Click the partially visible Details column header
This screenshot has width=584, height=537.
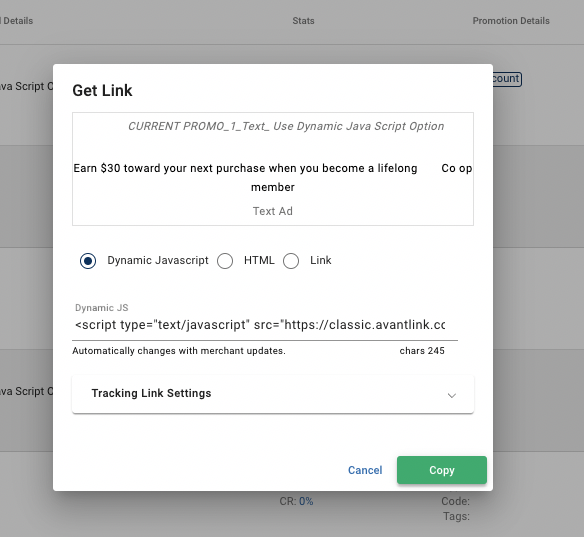(17, 21)
